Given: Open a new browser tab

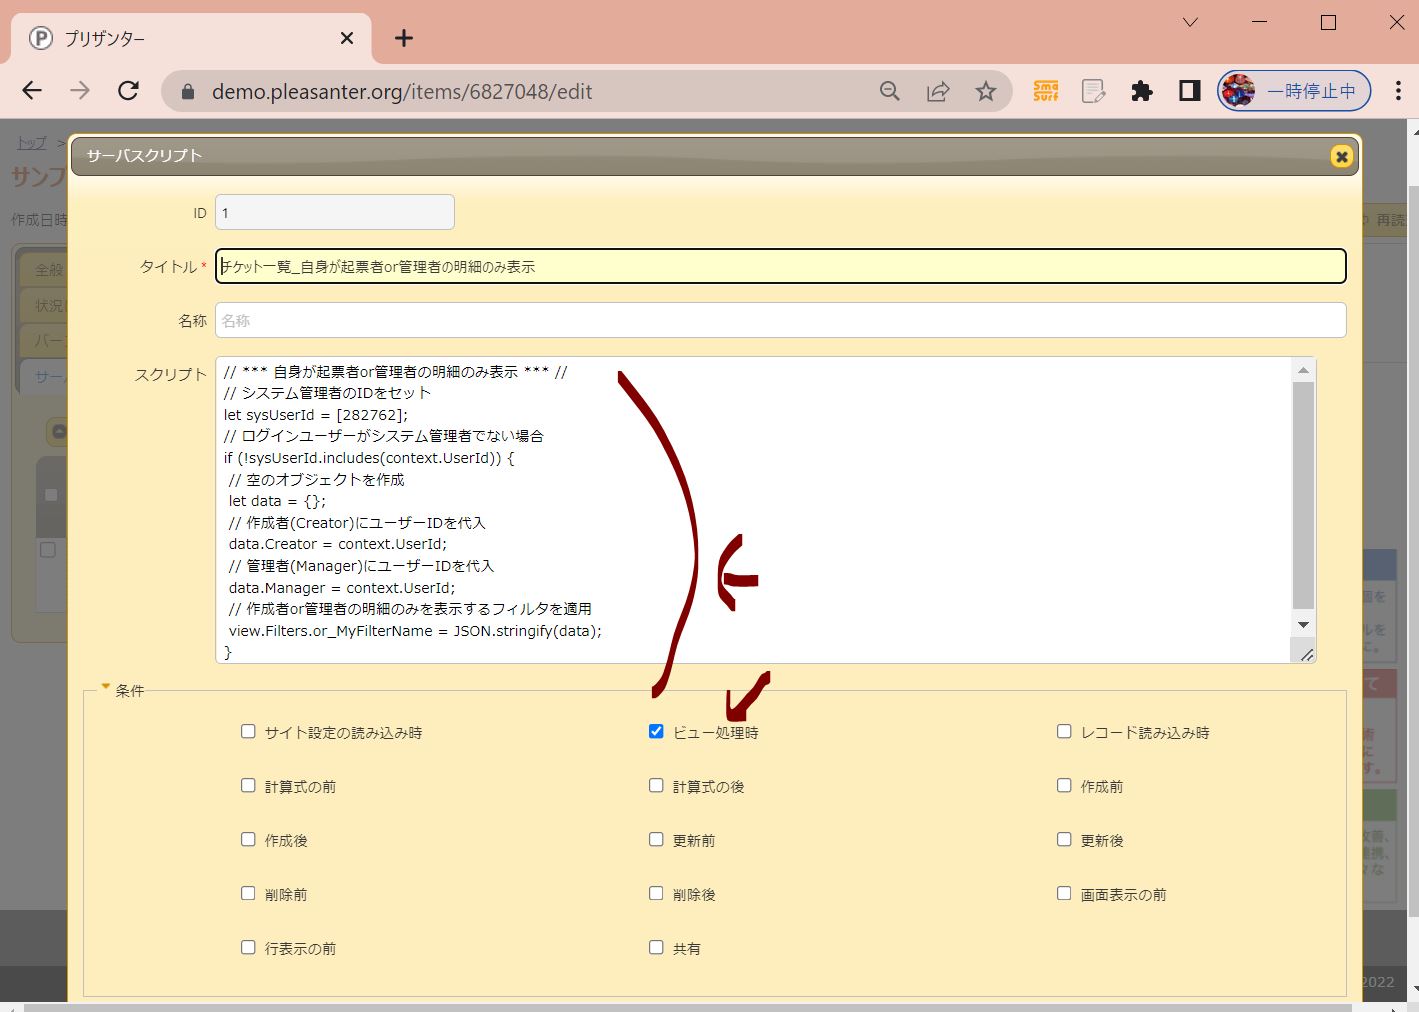Looking at the screenshot, I should coord(403,38).
